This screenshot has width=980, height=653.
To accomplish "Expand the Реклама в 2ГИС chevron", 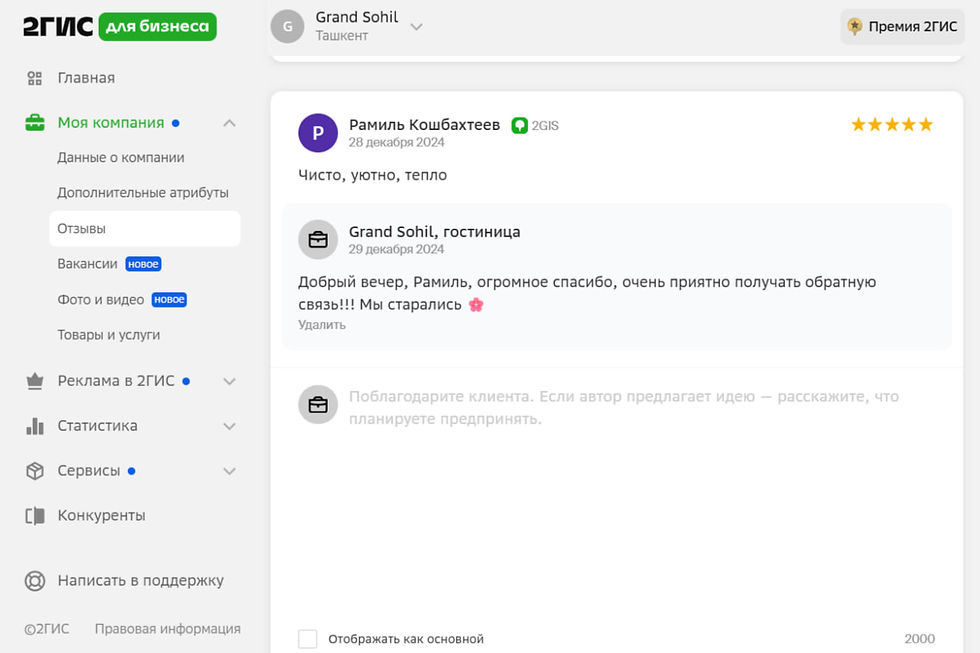I will pos(229,381).
